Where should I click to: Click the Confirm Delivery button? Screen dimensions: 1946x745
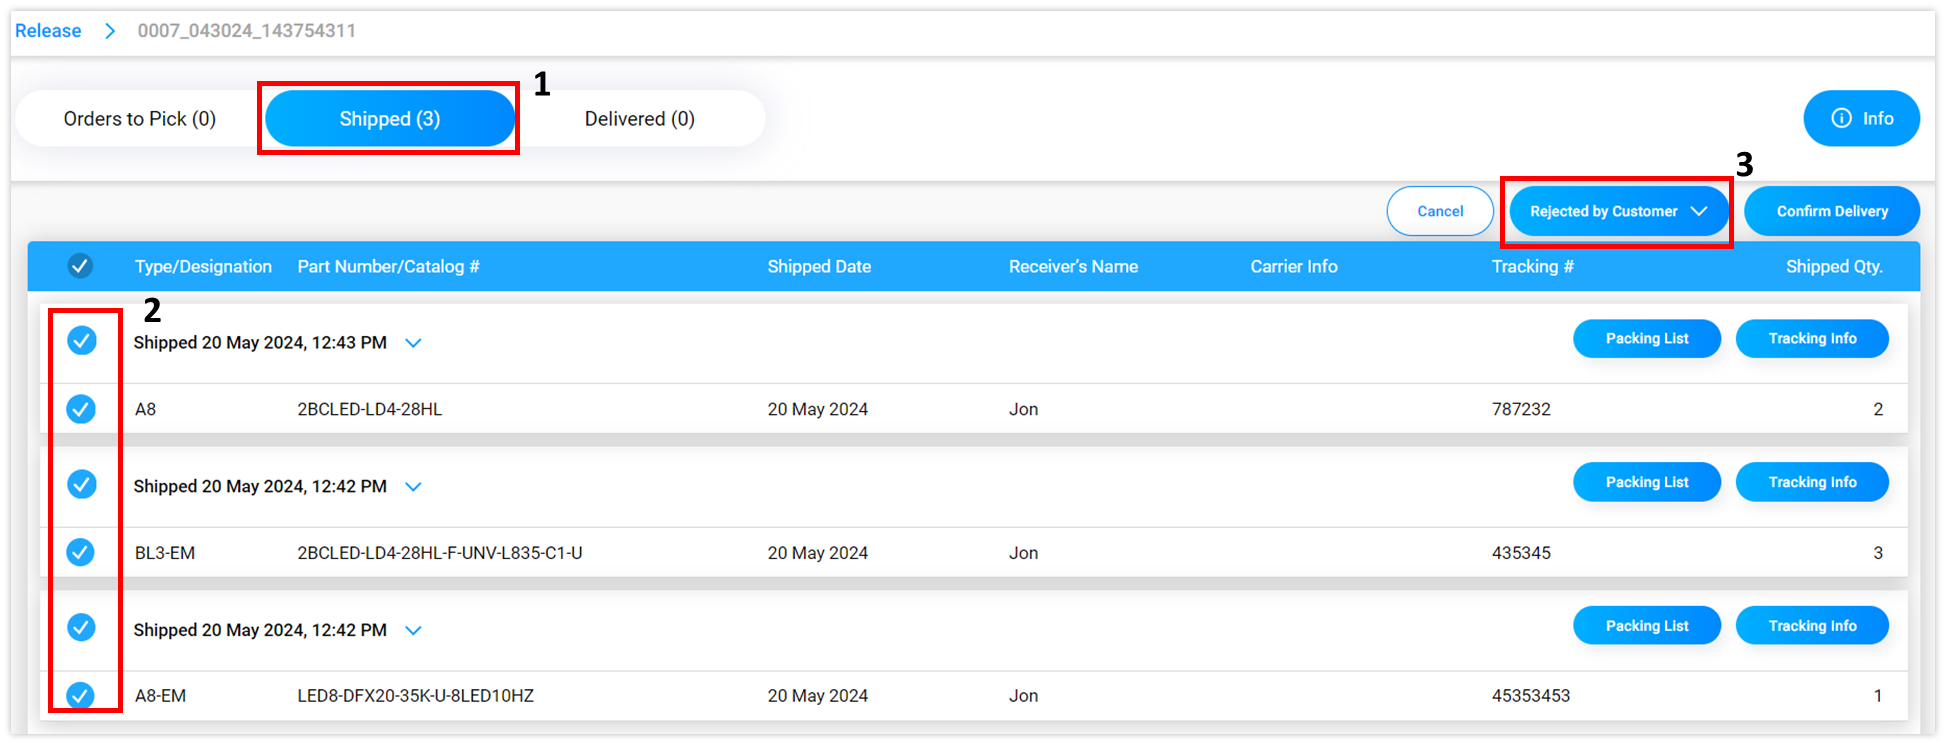point(1831,211)
